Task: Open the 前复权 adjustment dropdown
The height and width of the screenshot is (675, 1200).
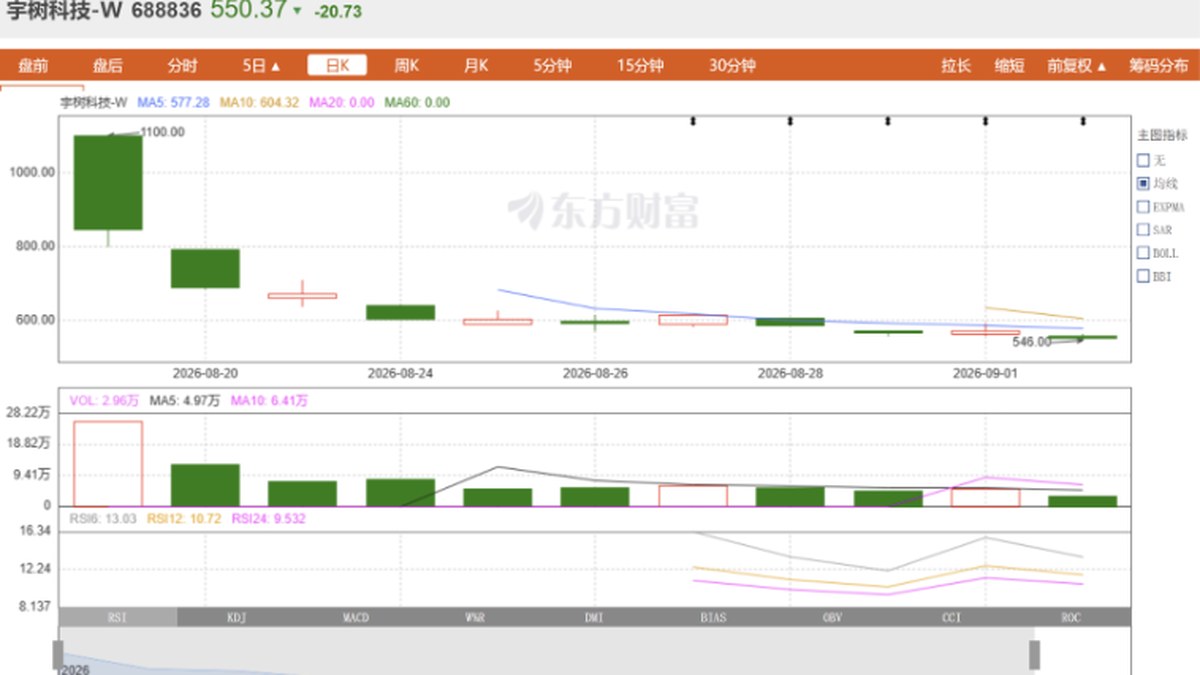Action: tap(1077, 66)
